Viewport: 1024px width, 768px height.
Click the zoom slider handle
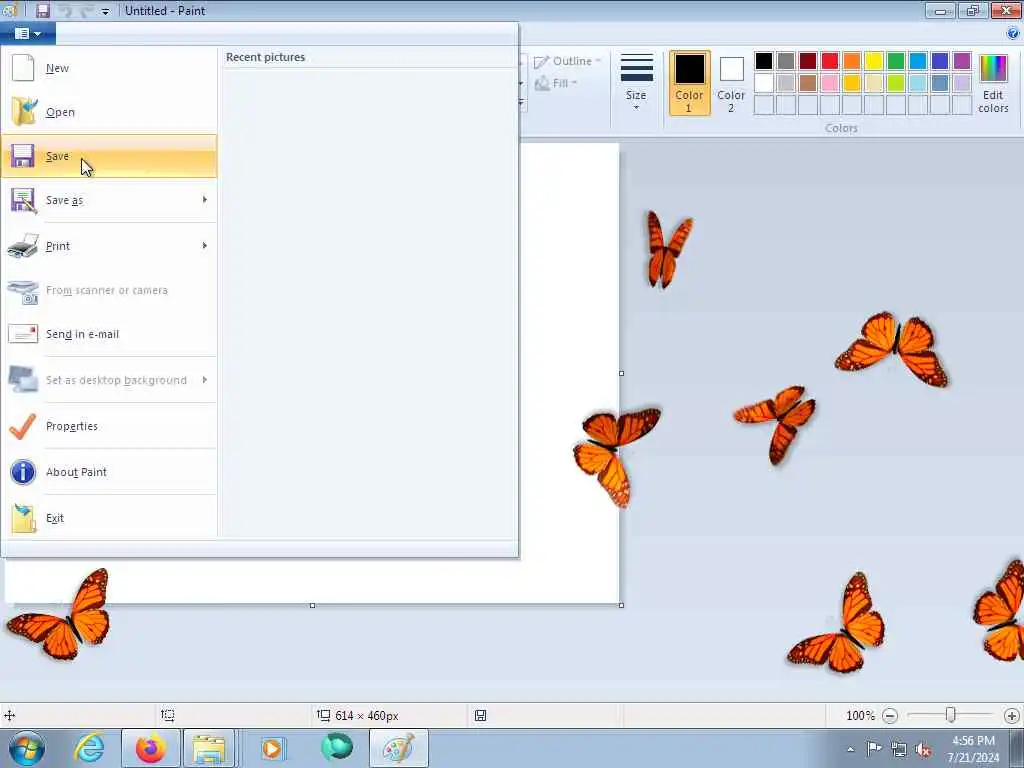click(x=951, y=716)
